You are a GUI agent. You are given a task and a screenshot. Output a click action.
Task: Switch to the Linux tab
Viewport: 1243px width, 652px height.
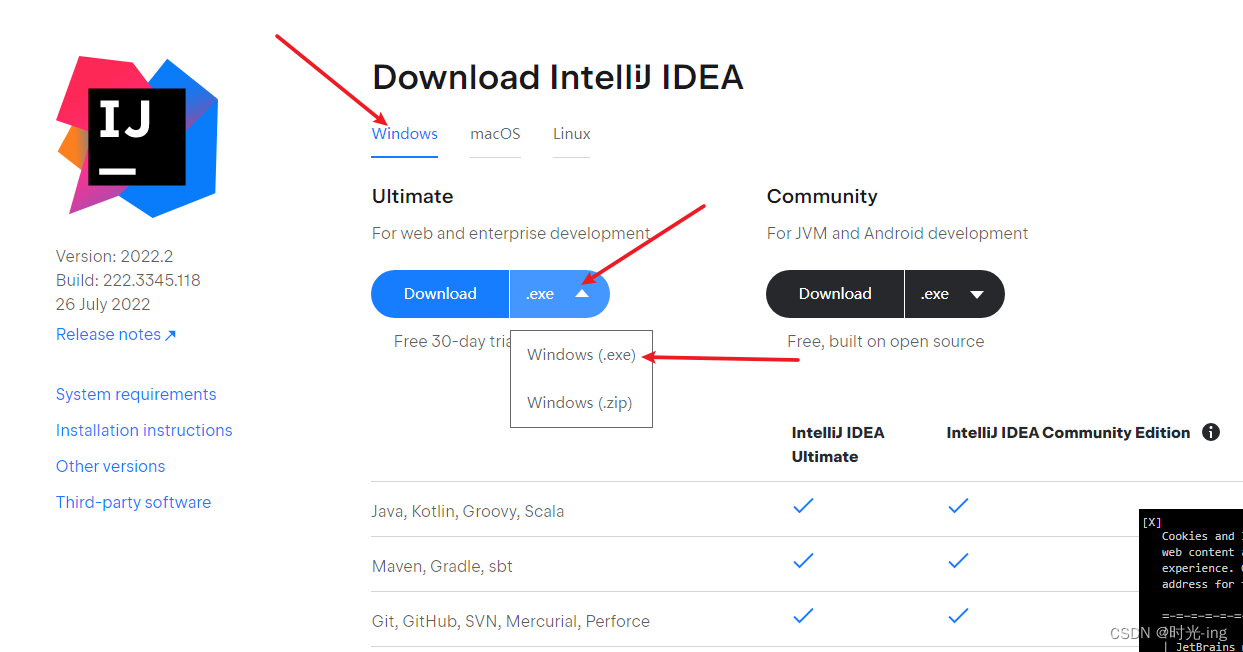pos(572,134)
